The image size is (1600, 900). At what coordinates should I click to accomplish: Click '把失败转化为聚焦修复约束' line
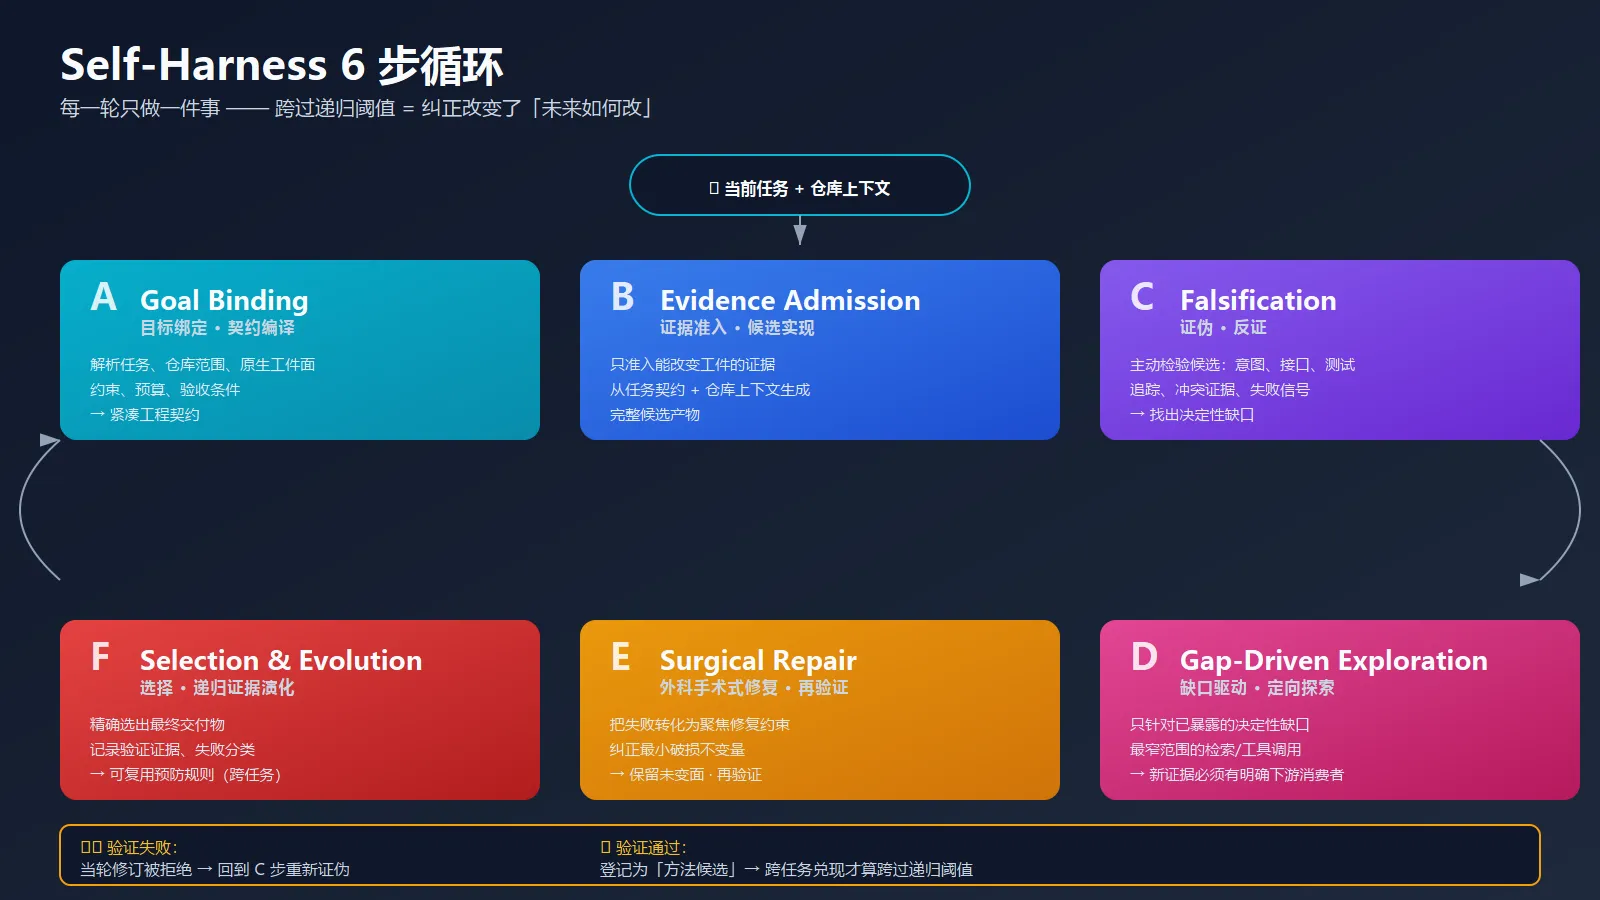pyautogui.click(x=700, y=725)
